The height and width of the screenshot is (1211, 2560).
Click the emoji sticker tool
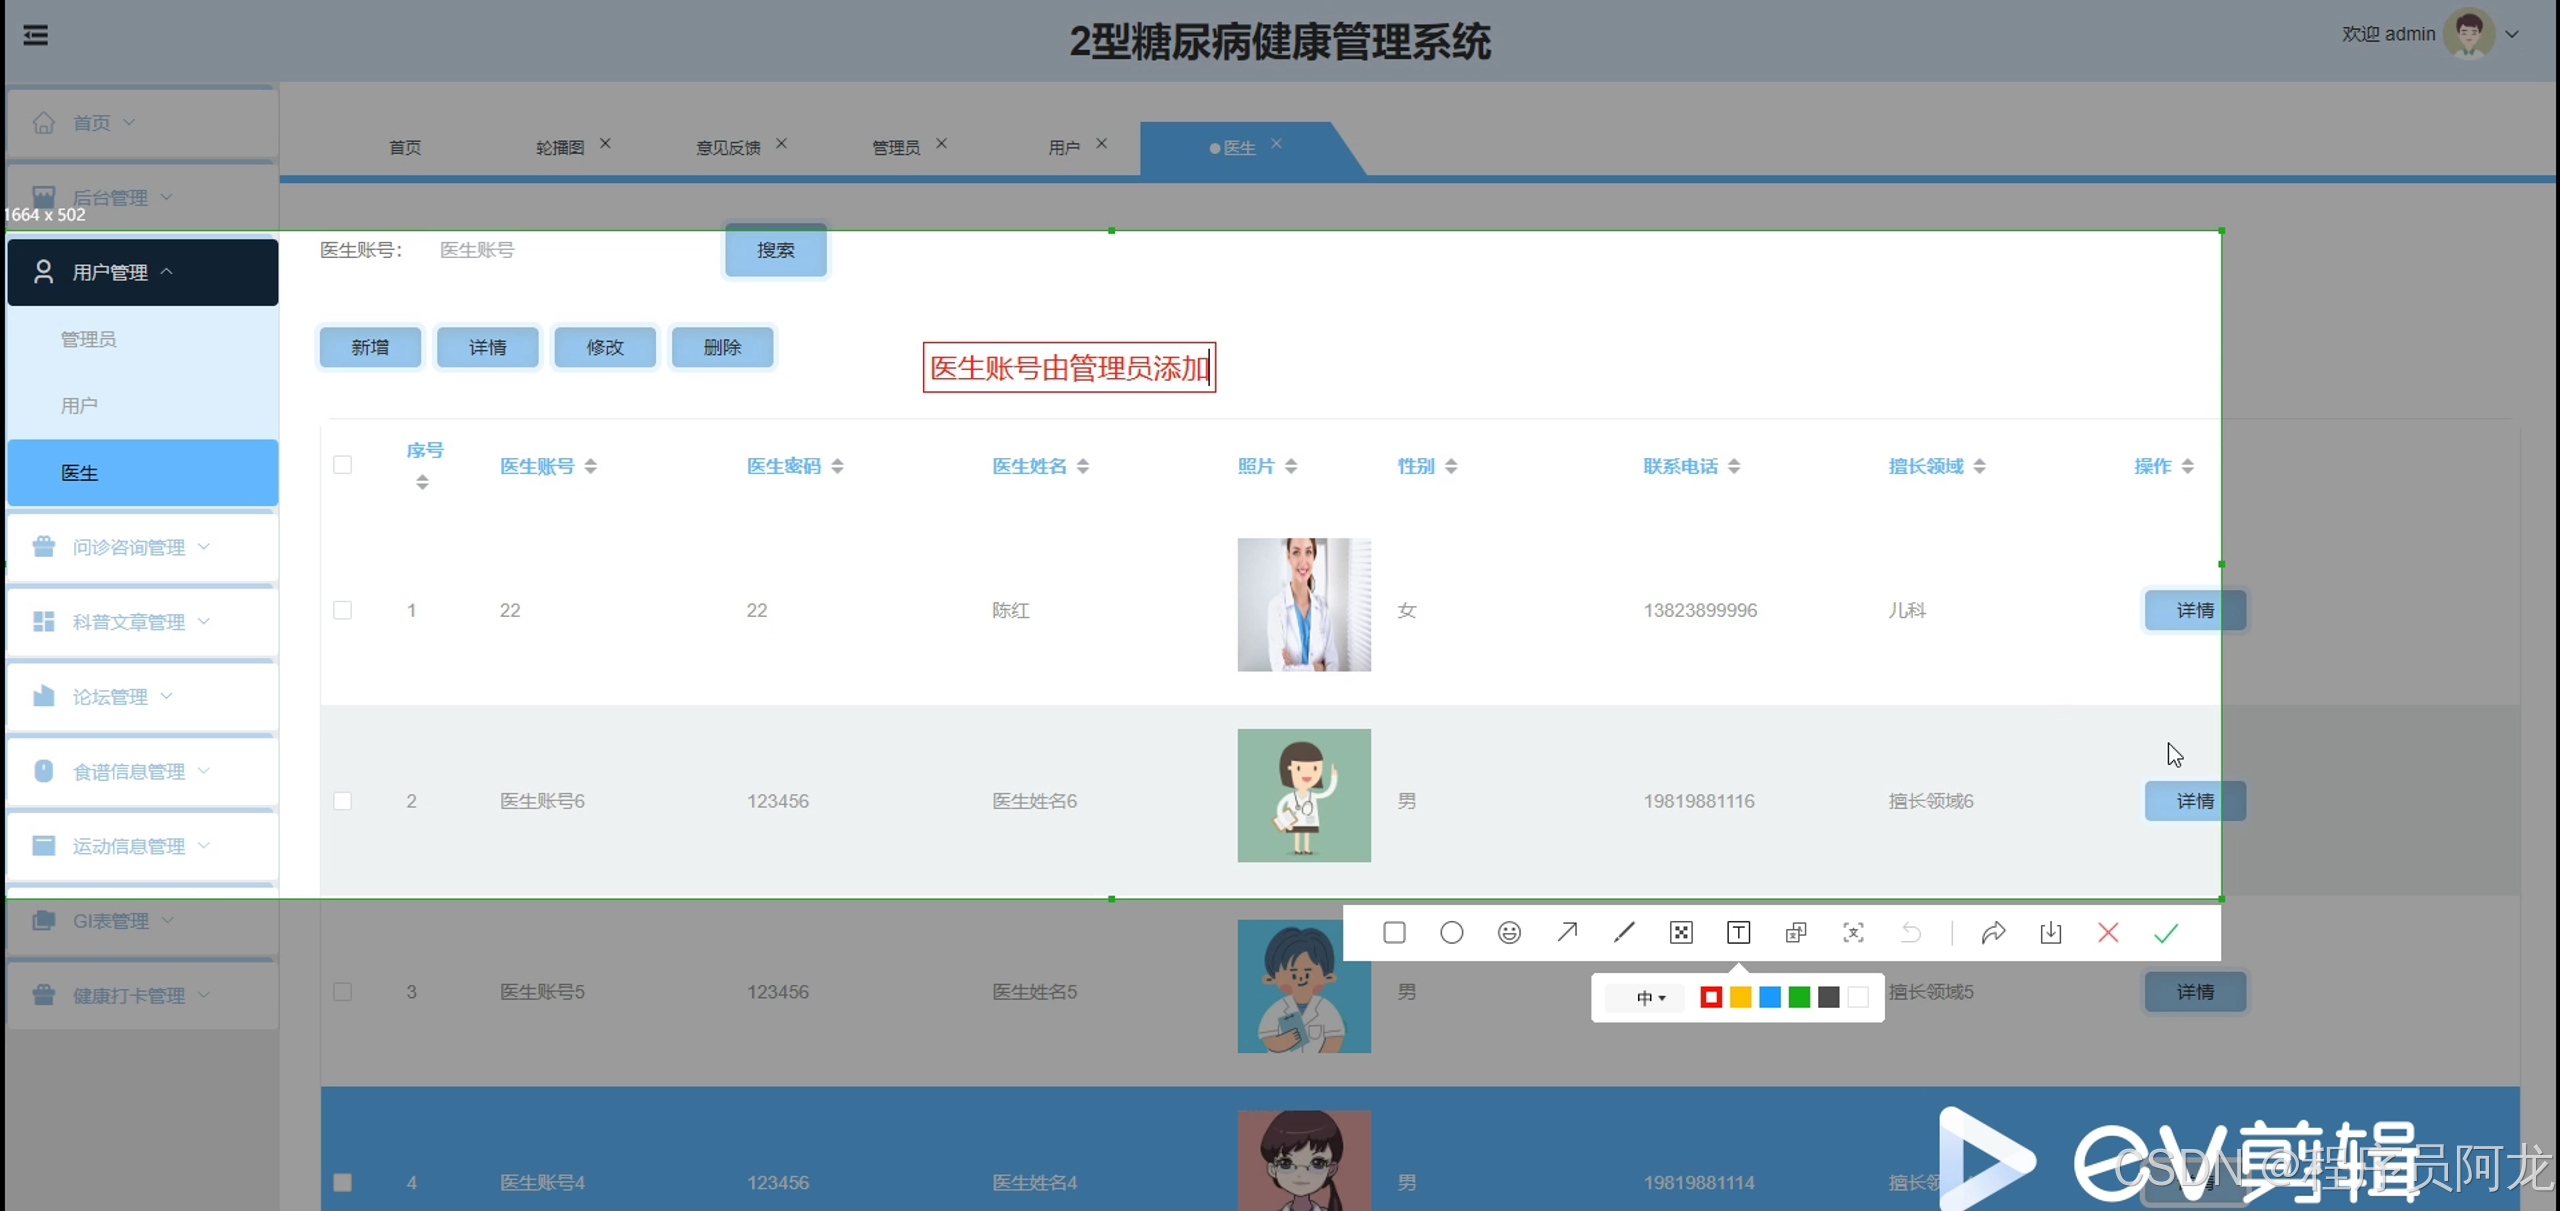point(1509,933)
